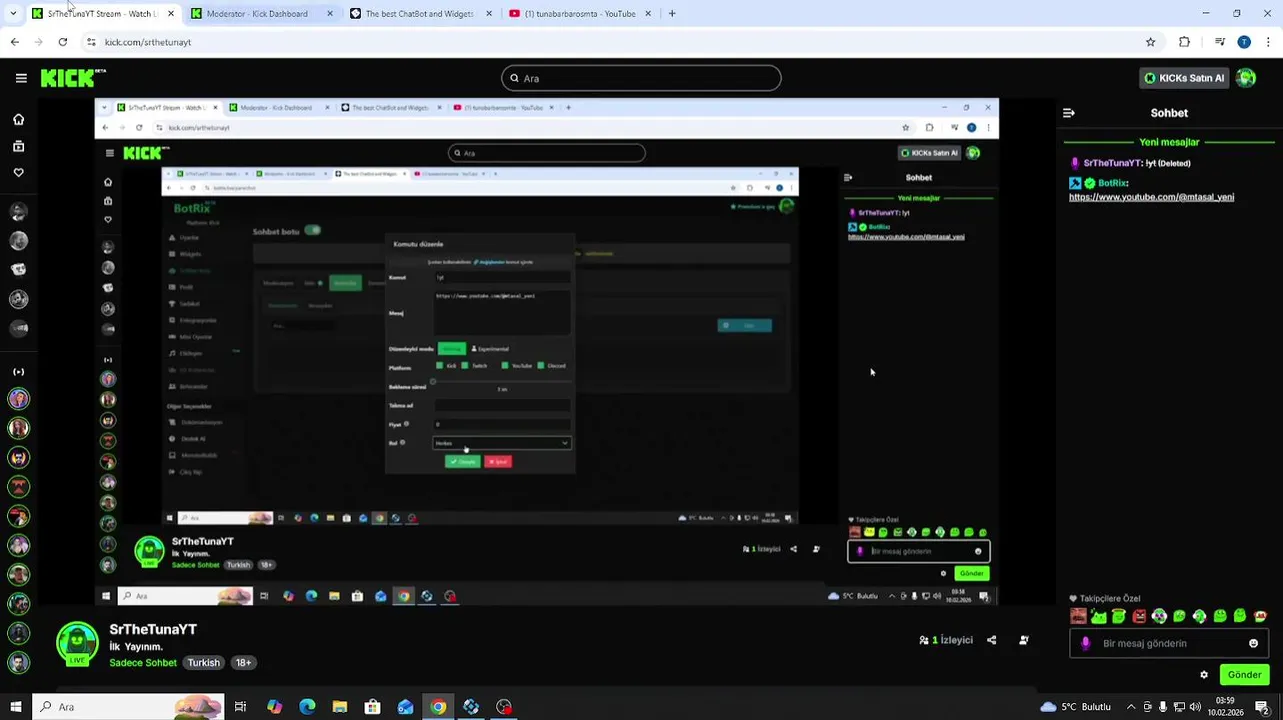
Task: Switch to The best ChatBot and Widgets tab
Action: pos(419,14)
